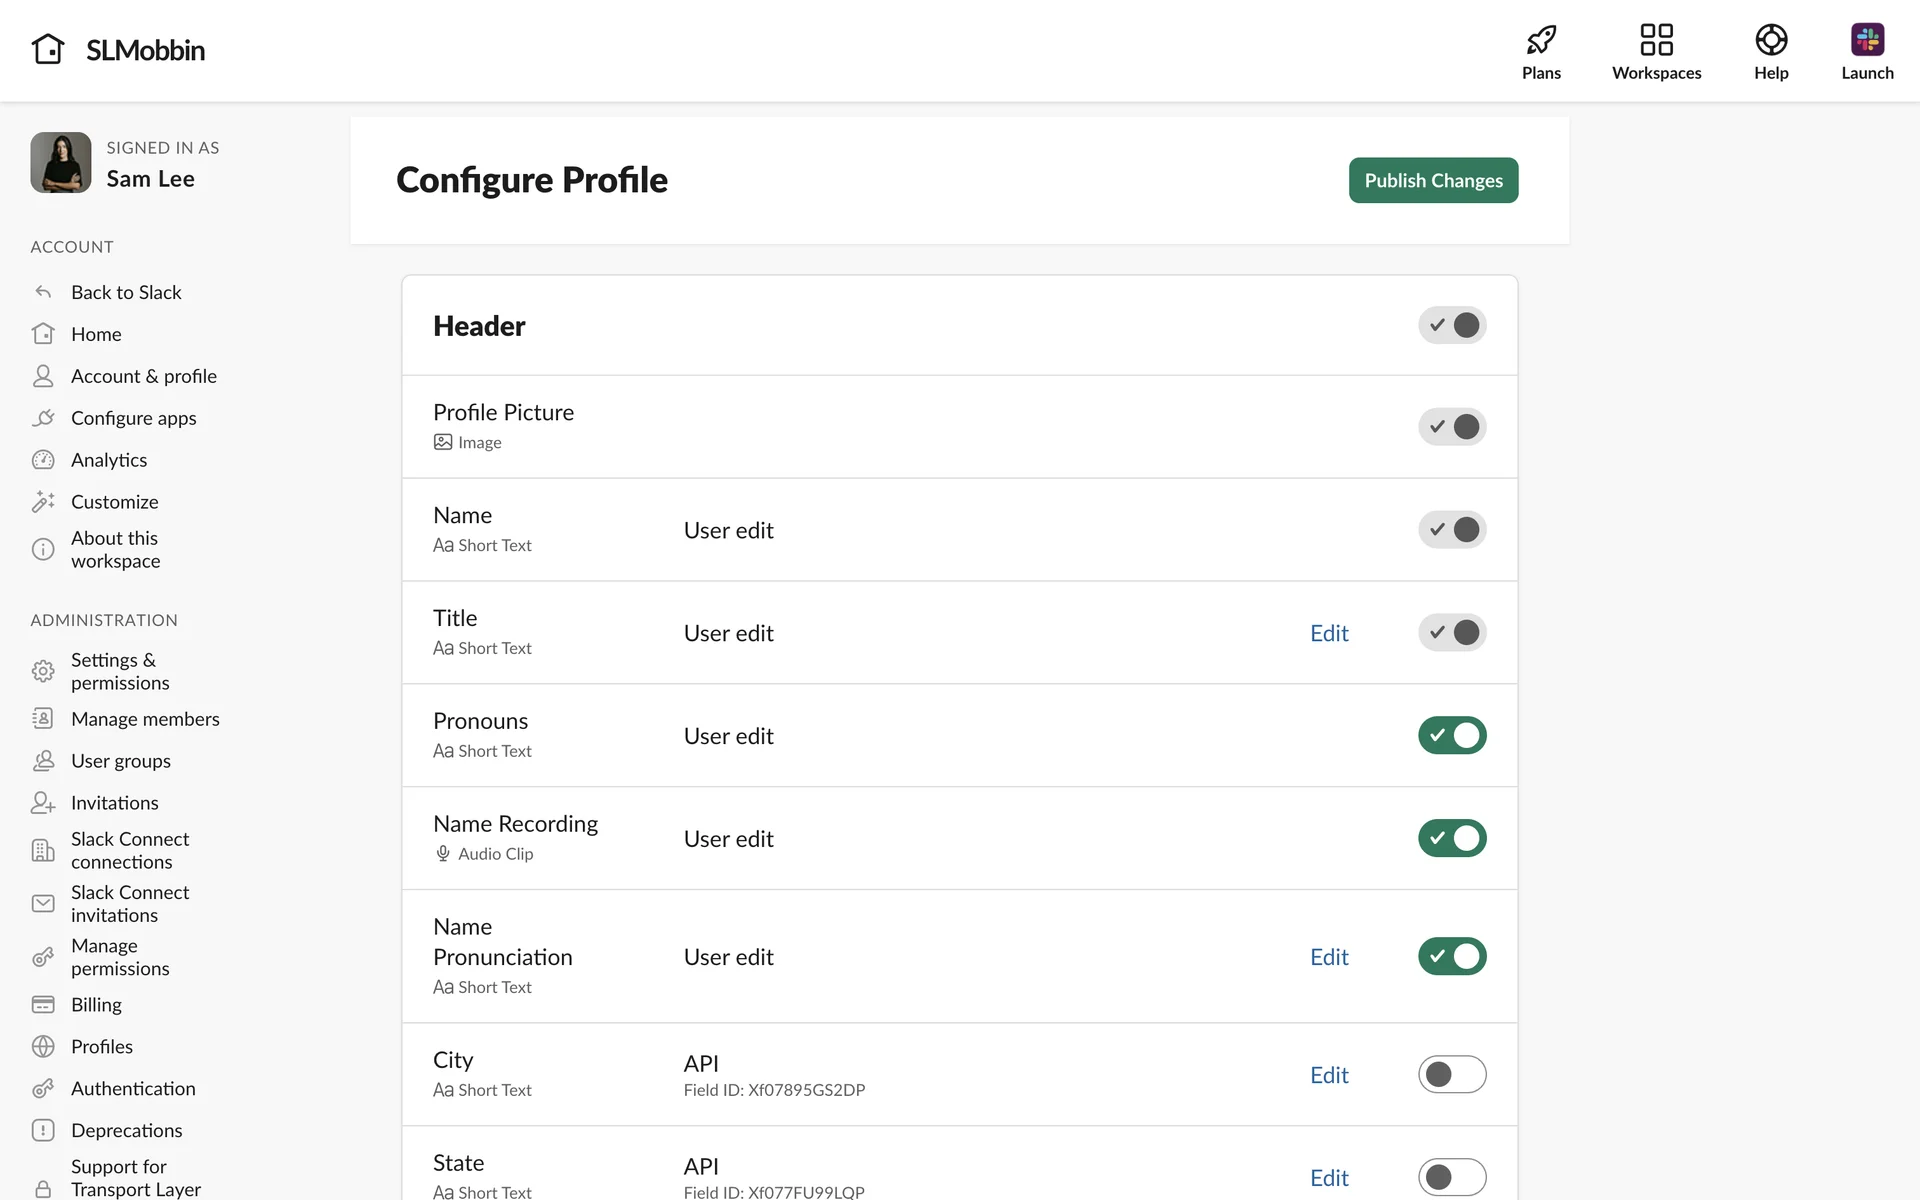This screenshot has height=1200, width=1920.
Task: Click the Analytics gauge icon in sidebar
Action: (x=43, y=460)
